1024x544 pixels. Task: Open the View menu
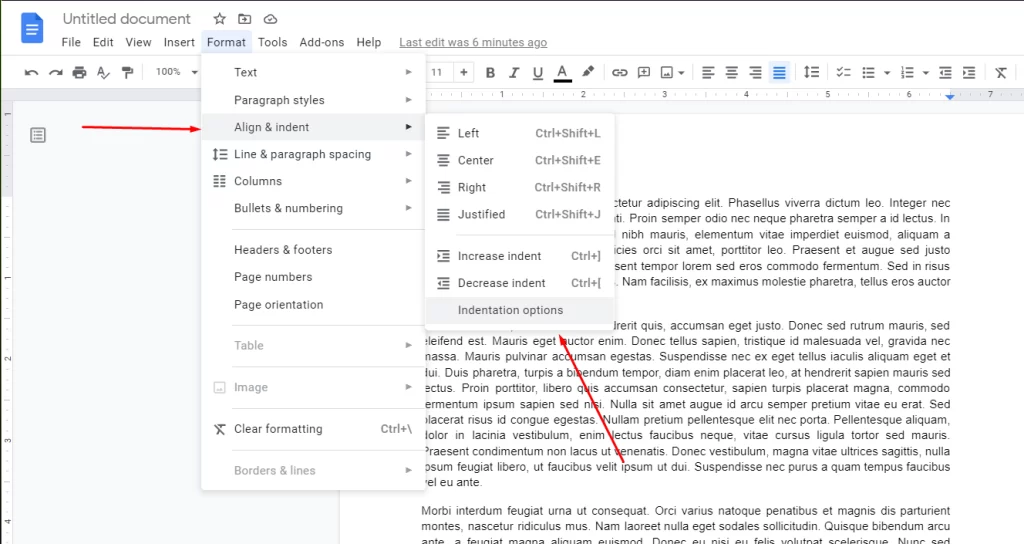(x=138, y=42)
